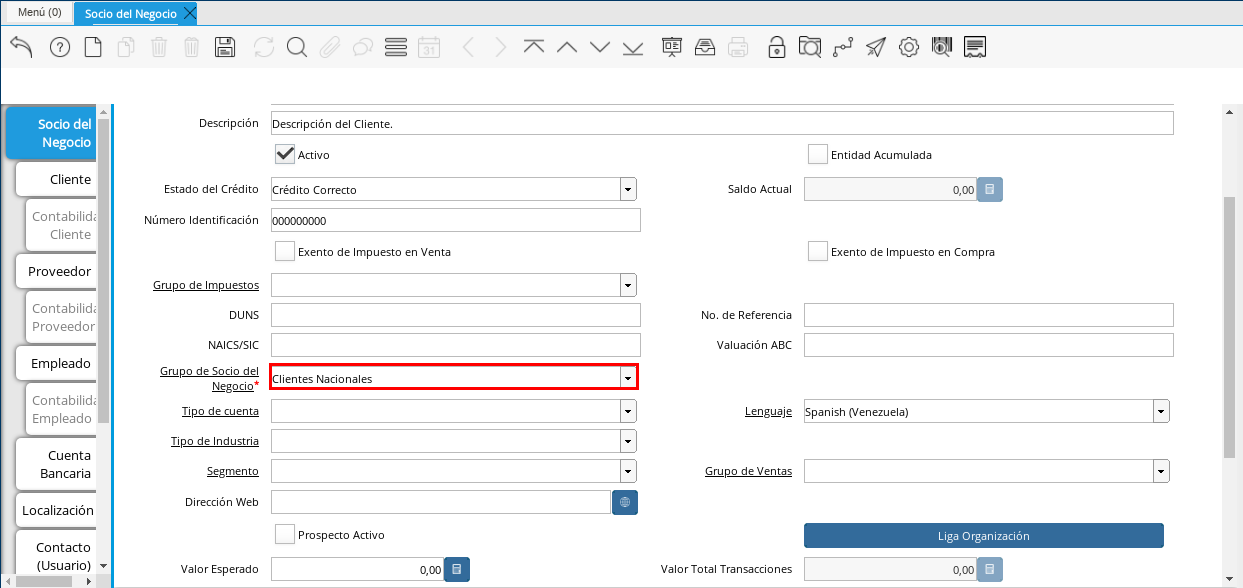Uncheck the Activo checkbox
The image size is (1243, 588).
coord(285,154)
